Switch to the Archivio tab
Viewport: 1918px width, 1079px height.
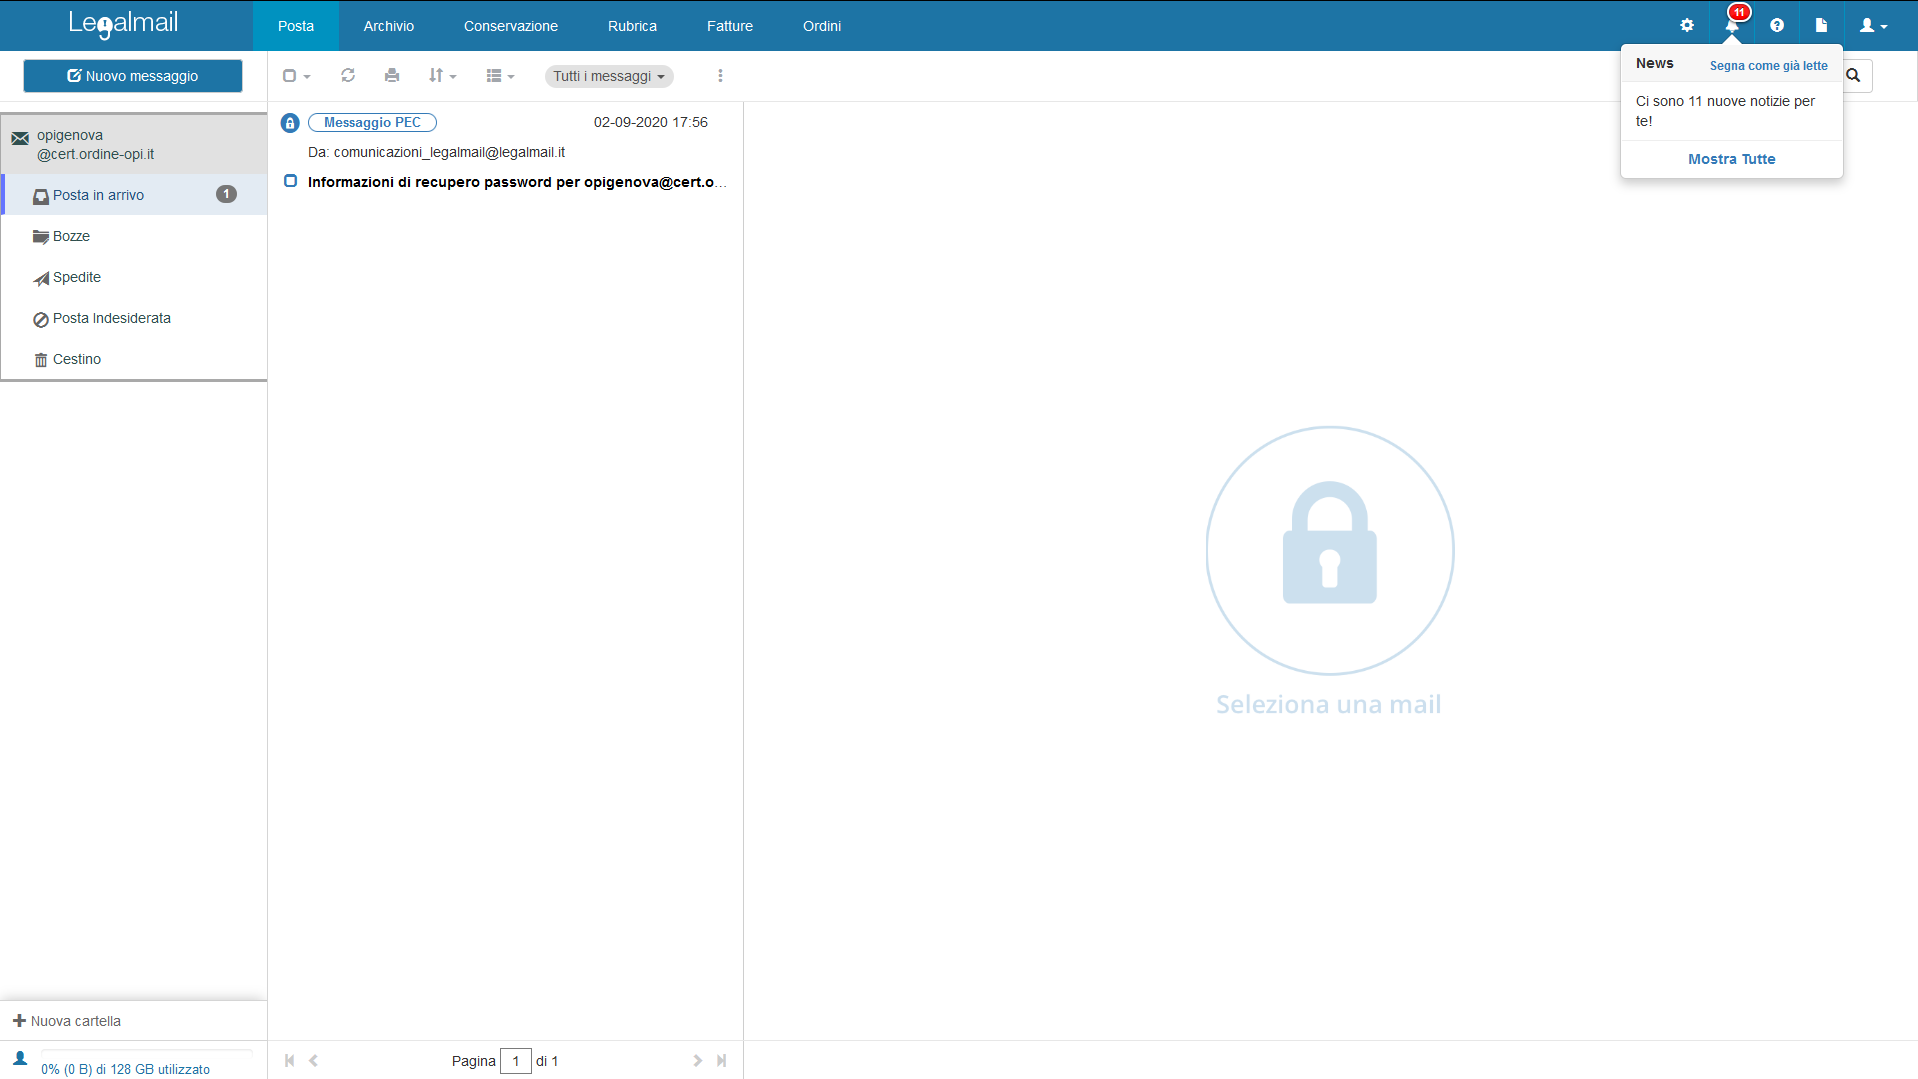(389, 26)
